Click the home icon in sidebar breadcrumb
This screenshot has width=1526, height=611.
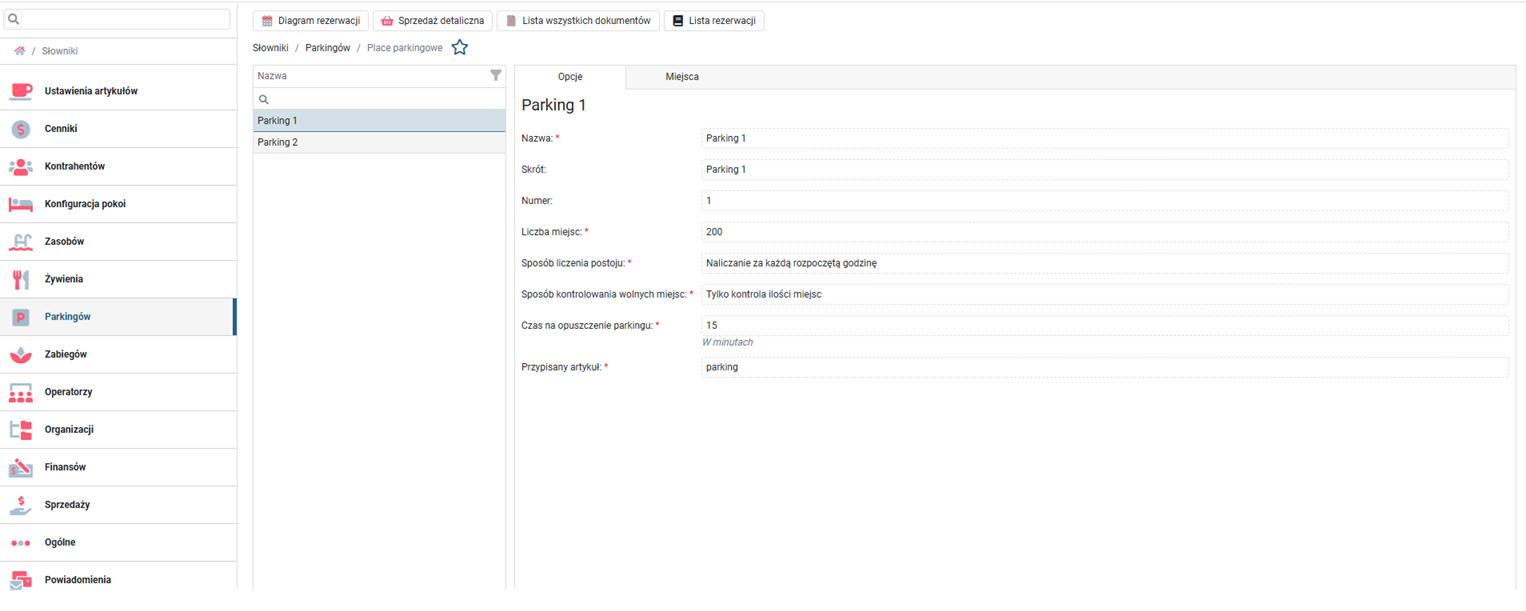(19, 51)
